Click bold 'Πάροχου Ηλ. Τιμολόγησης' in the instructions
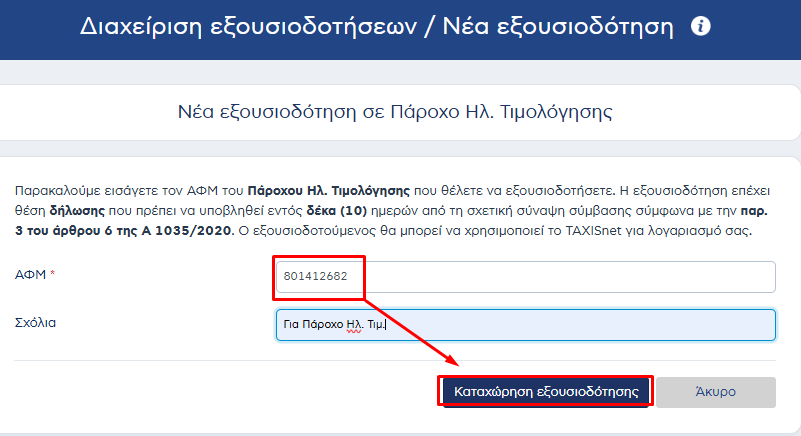Viewport: 801px width, 436px height. (x=328, y=191)
